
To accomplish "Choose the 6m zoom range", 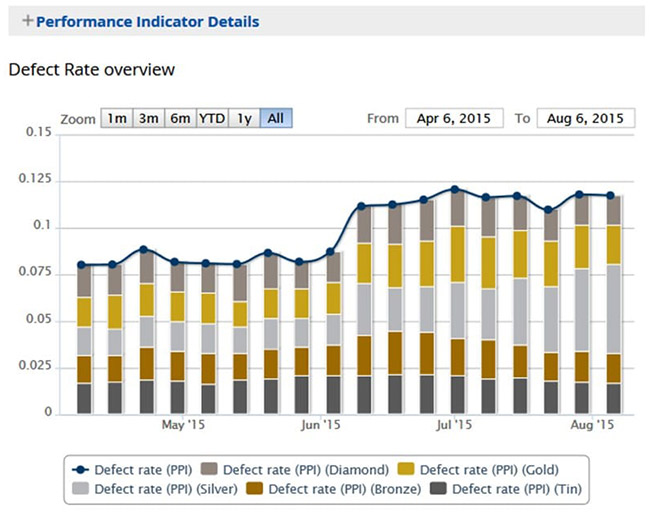I will (x=180, y=118).
